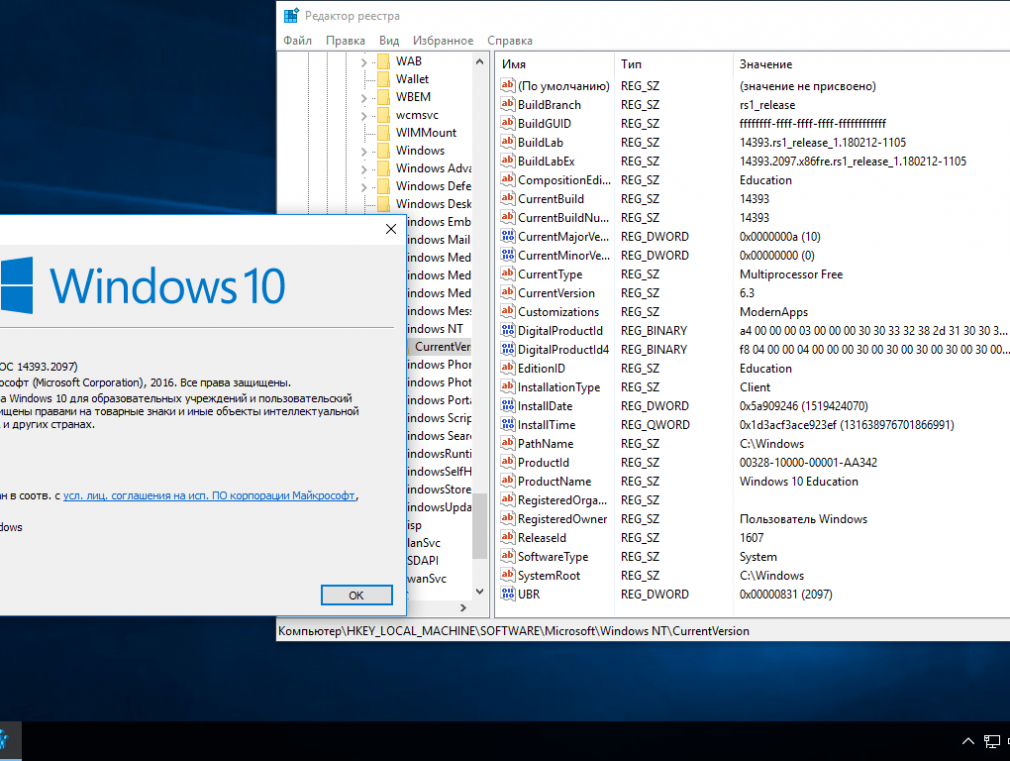Screen dimensions: 1010x761
Task: Click the value 'Windows 10 Education'
Action: (x=798, y=481)
